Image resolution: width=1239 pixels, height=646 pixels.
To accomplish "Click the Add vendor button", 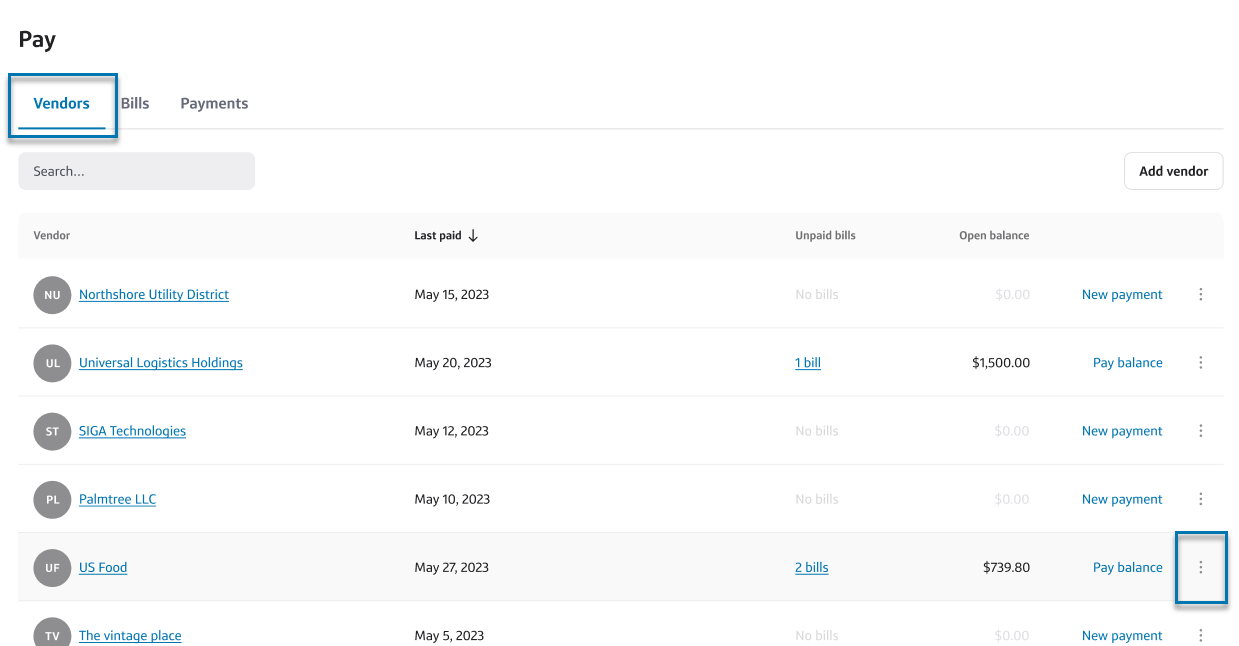I will point(1173,171).
